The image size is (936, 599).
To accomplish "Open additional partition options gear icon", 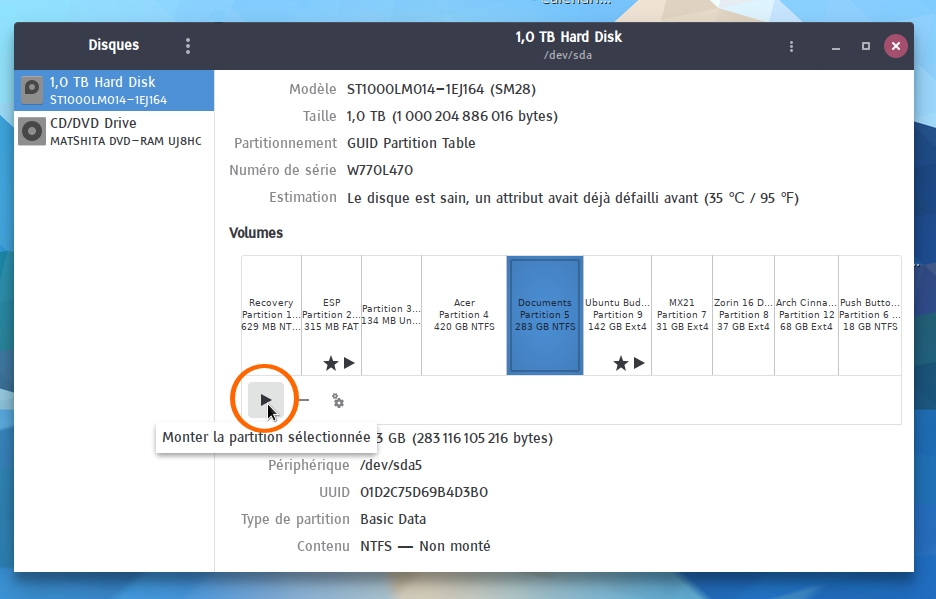I will [338, 401].
